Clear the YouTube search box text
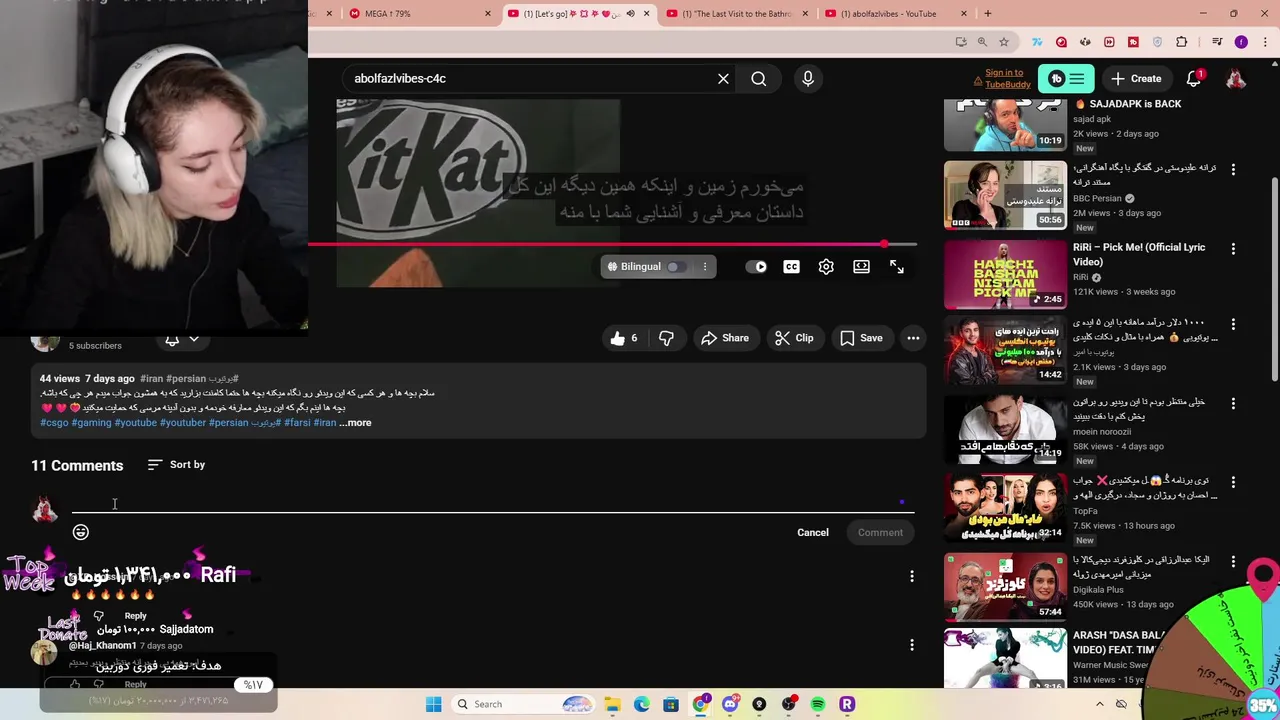This screenshot has height=720, width=1280. (x=723, y=78)
